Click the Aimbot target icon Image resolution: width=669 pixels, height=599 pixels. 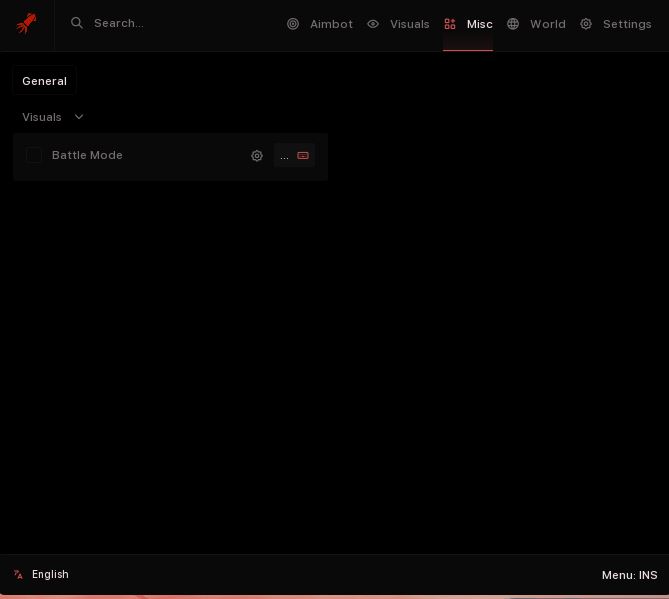point(293,24)
